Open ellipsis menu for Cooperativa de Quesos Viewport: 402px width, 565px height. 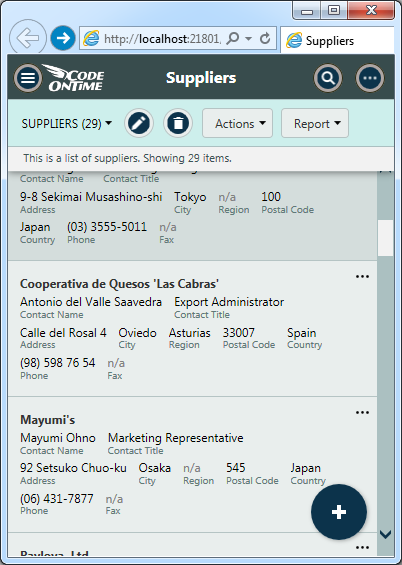pos(362,277)
